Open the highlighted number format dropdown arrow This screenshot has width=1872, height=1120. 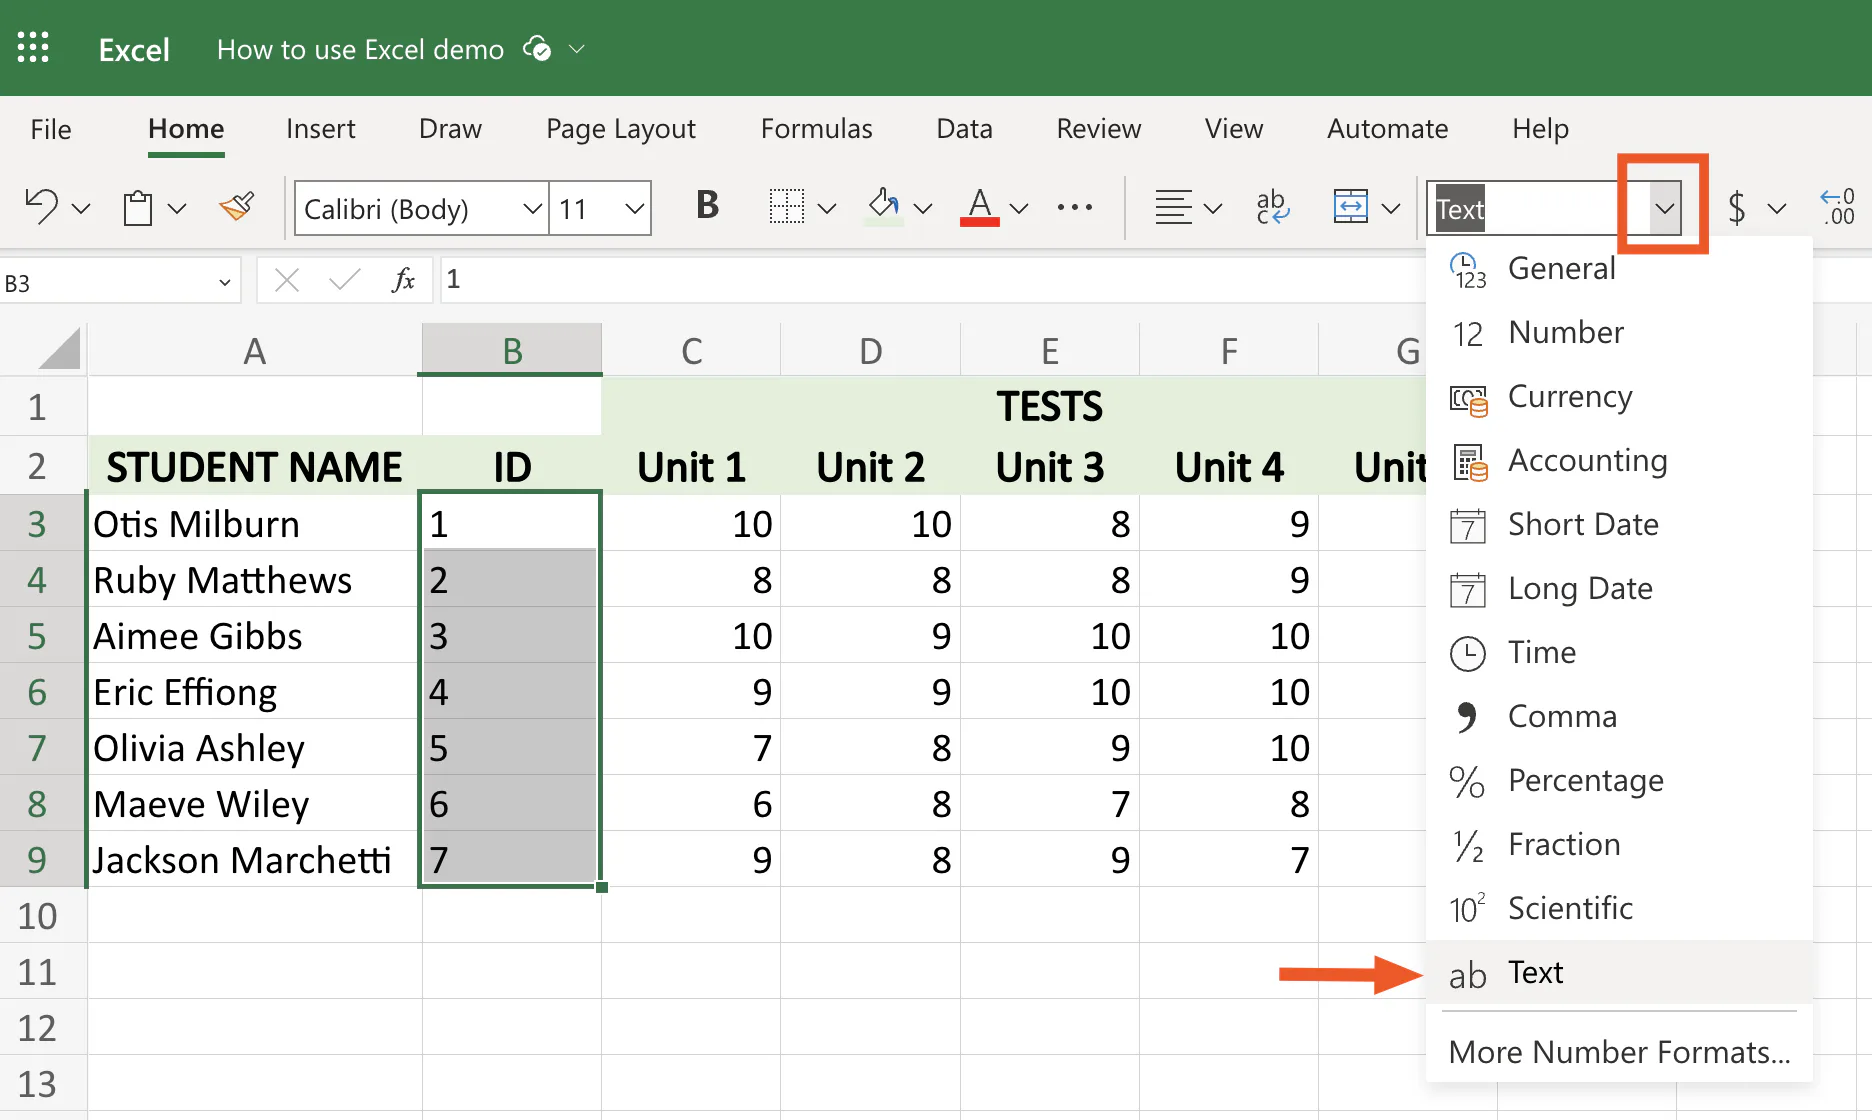point(1663,208)
